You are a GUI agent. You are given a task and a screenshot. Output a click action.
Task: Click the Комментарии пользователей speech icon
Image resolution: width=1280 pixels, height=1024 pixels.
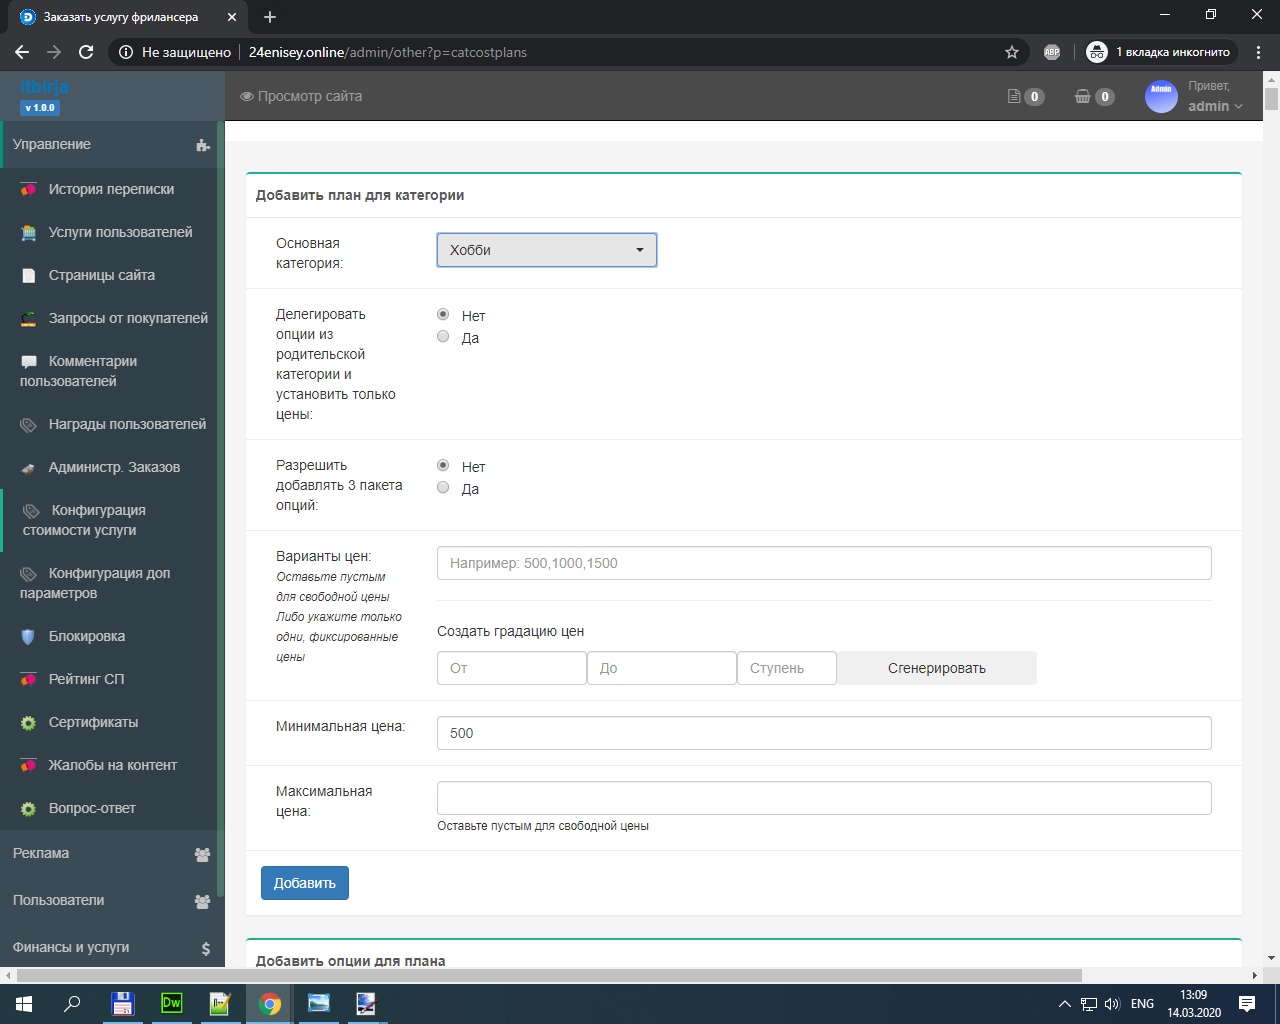tap(29, 361)
